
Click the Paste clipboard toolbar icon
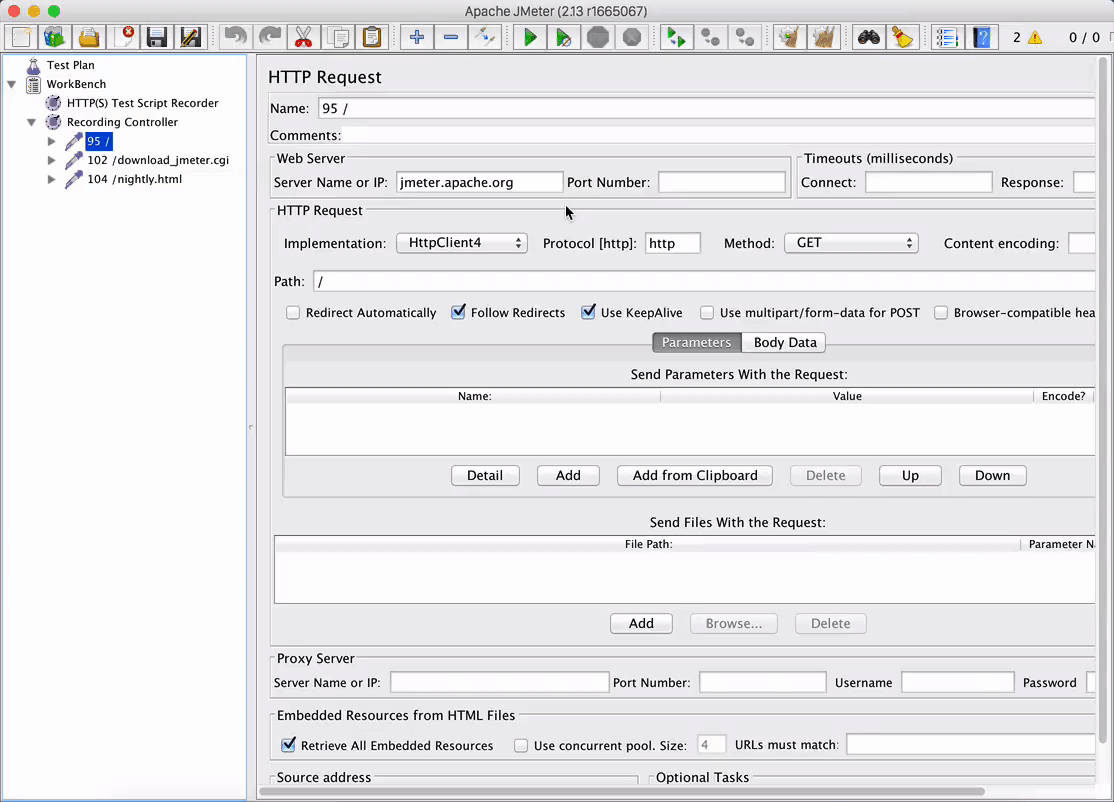point(372,38)
